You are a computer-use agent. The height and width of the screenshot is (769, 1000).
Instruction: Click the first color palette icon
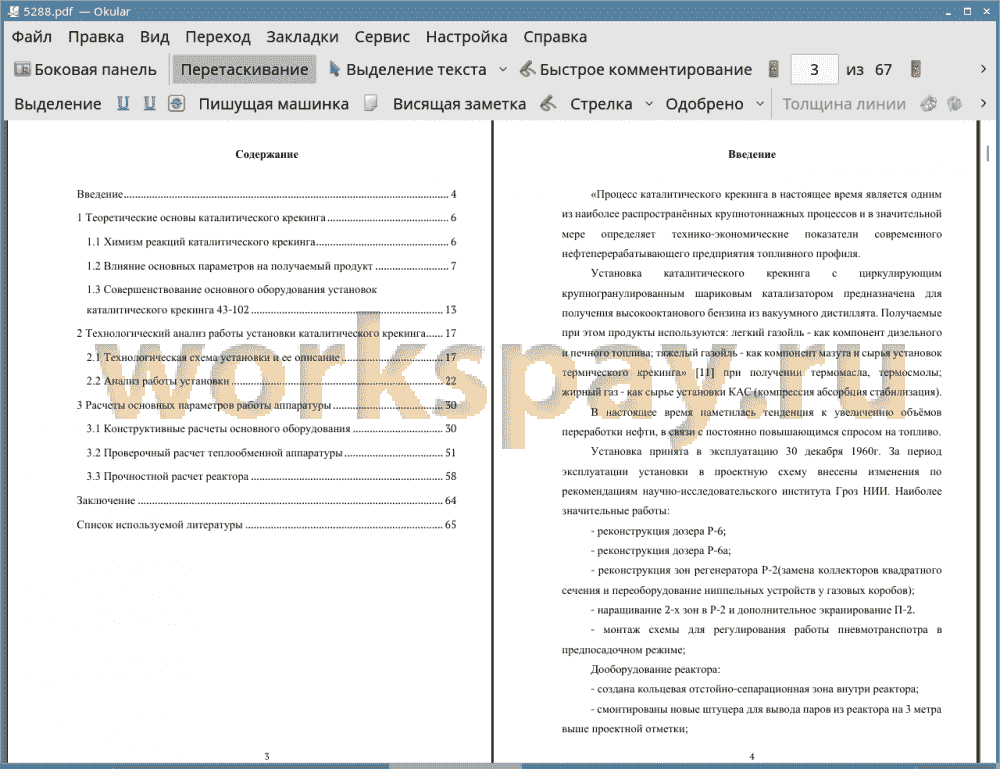(929, 103)
